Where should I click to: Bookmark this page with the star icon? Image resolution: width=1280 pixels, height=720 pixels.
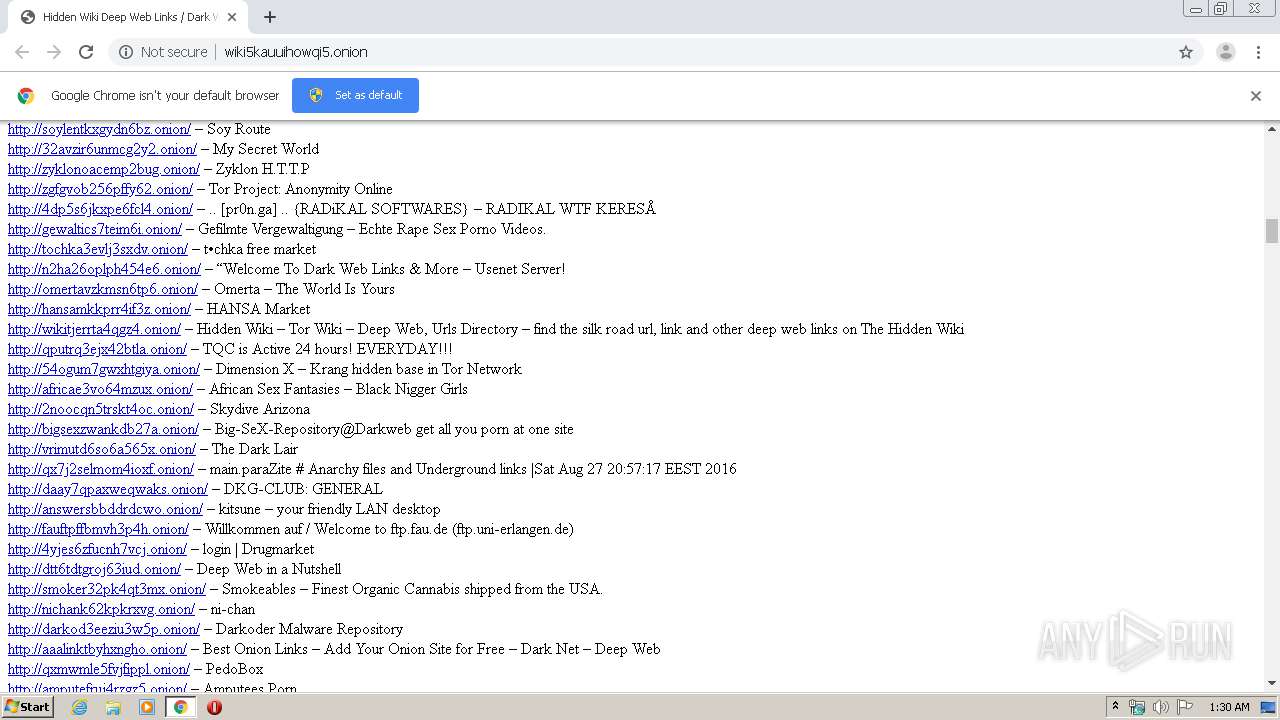click(1186, 52)
